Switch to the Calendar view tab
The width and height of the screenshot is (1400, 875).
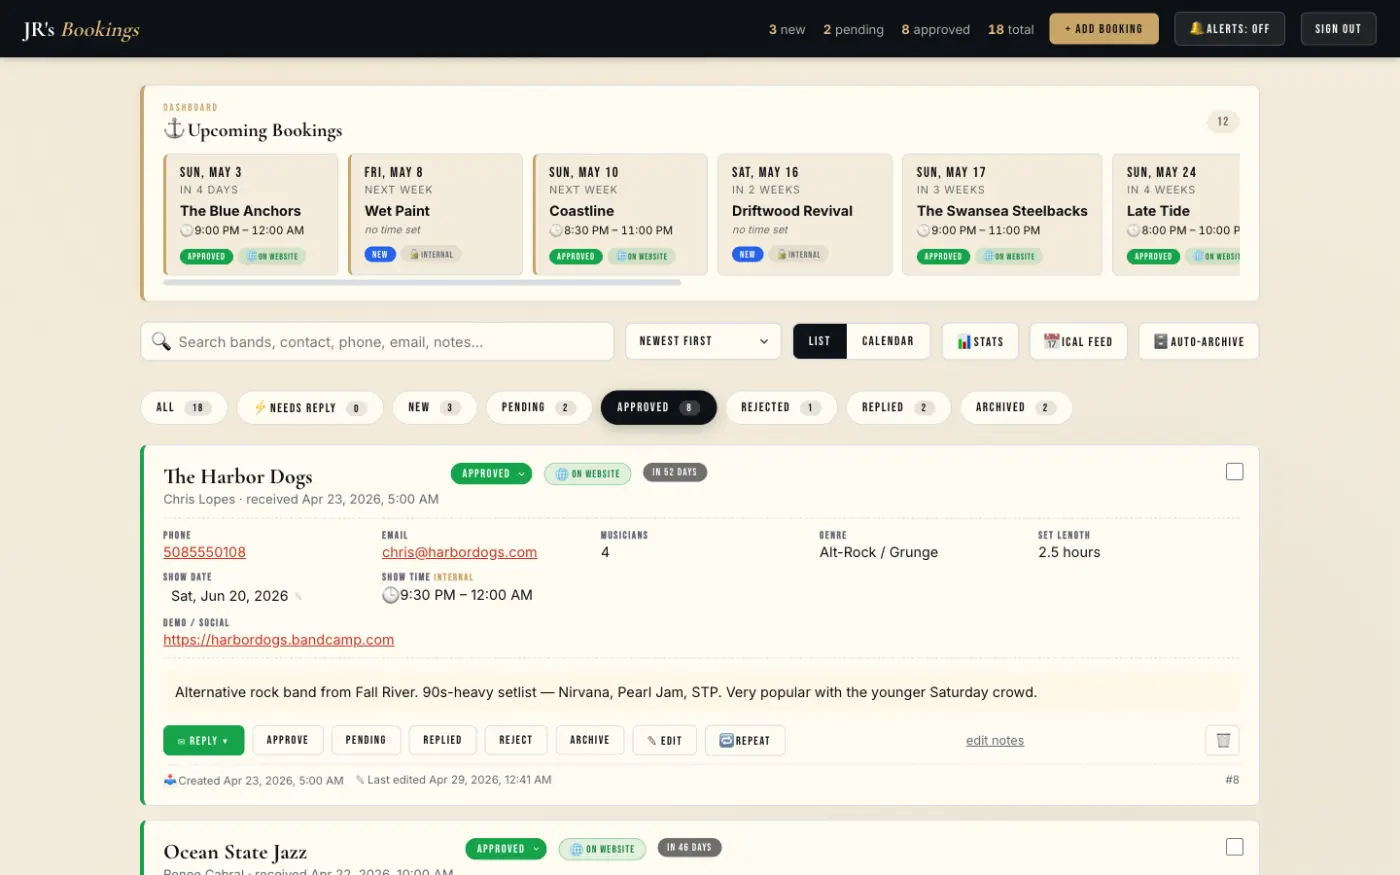(888, 341)
